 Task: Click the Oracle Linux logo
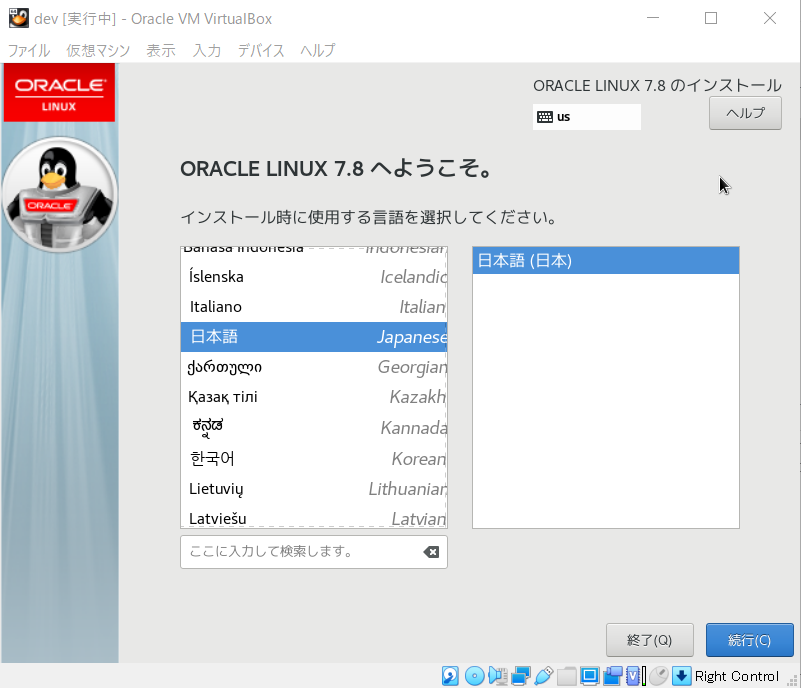[59, 92]
